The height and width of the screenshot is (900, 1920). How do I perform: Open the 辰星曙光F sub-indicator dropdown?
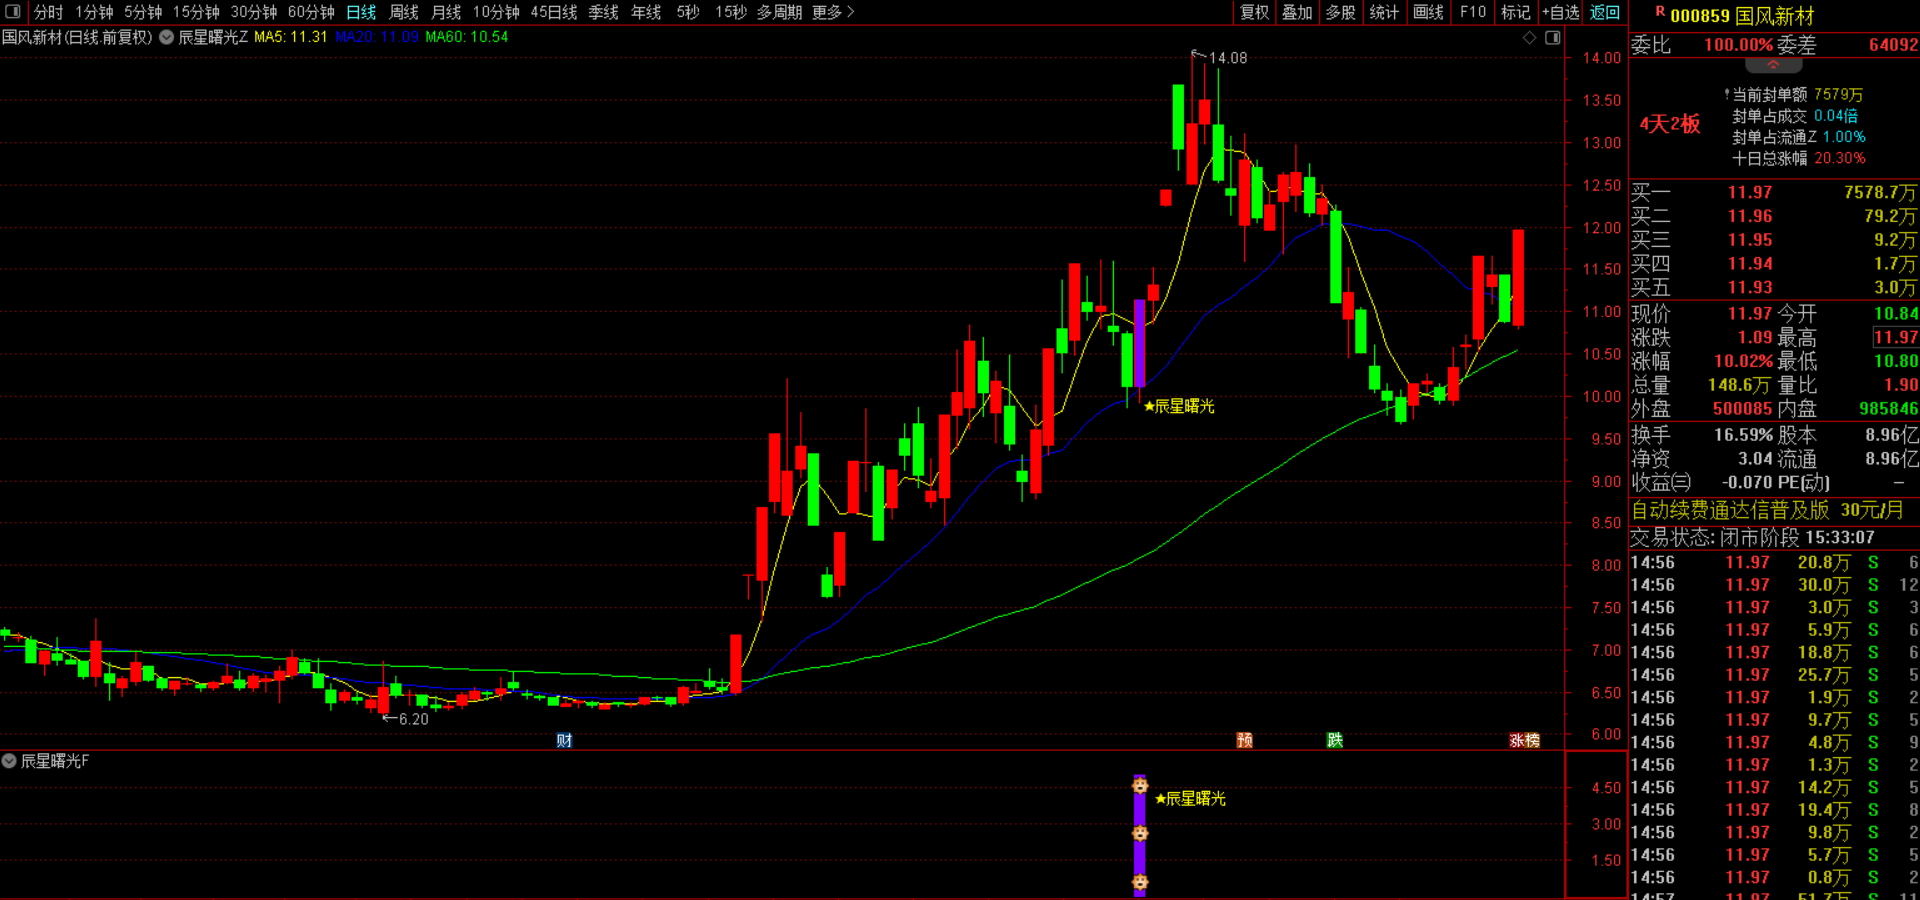(x=9, y=761)
